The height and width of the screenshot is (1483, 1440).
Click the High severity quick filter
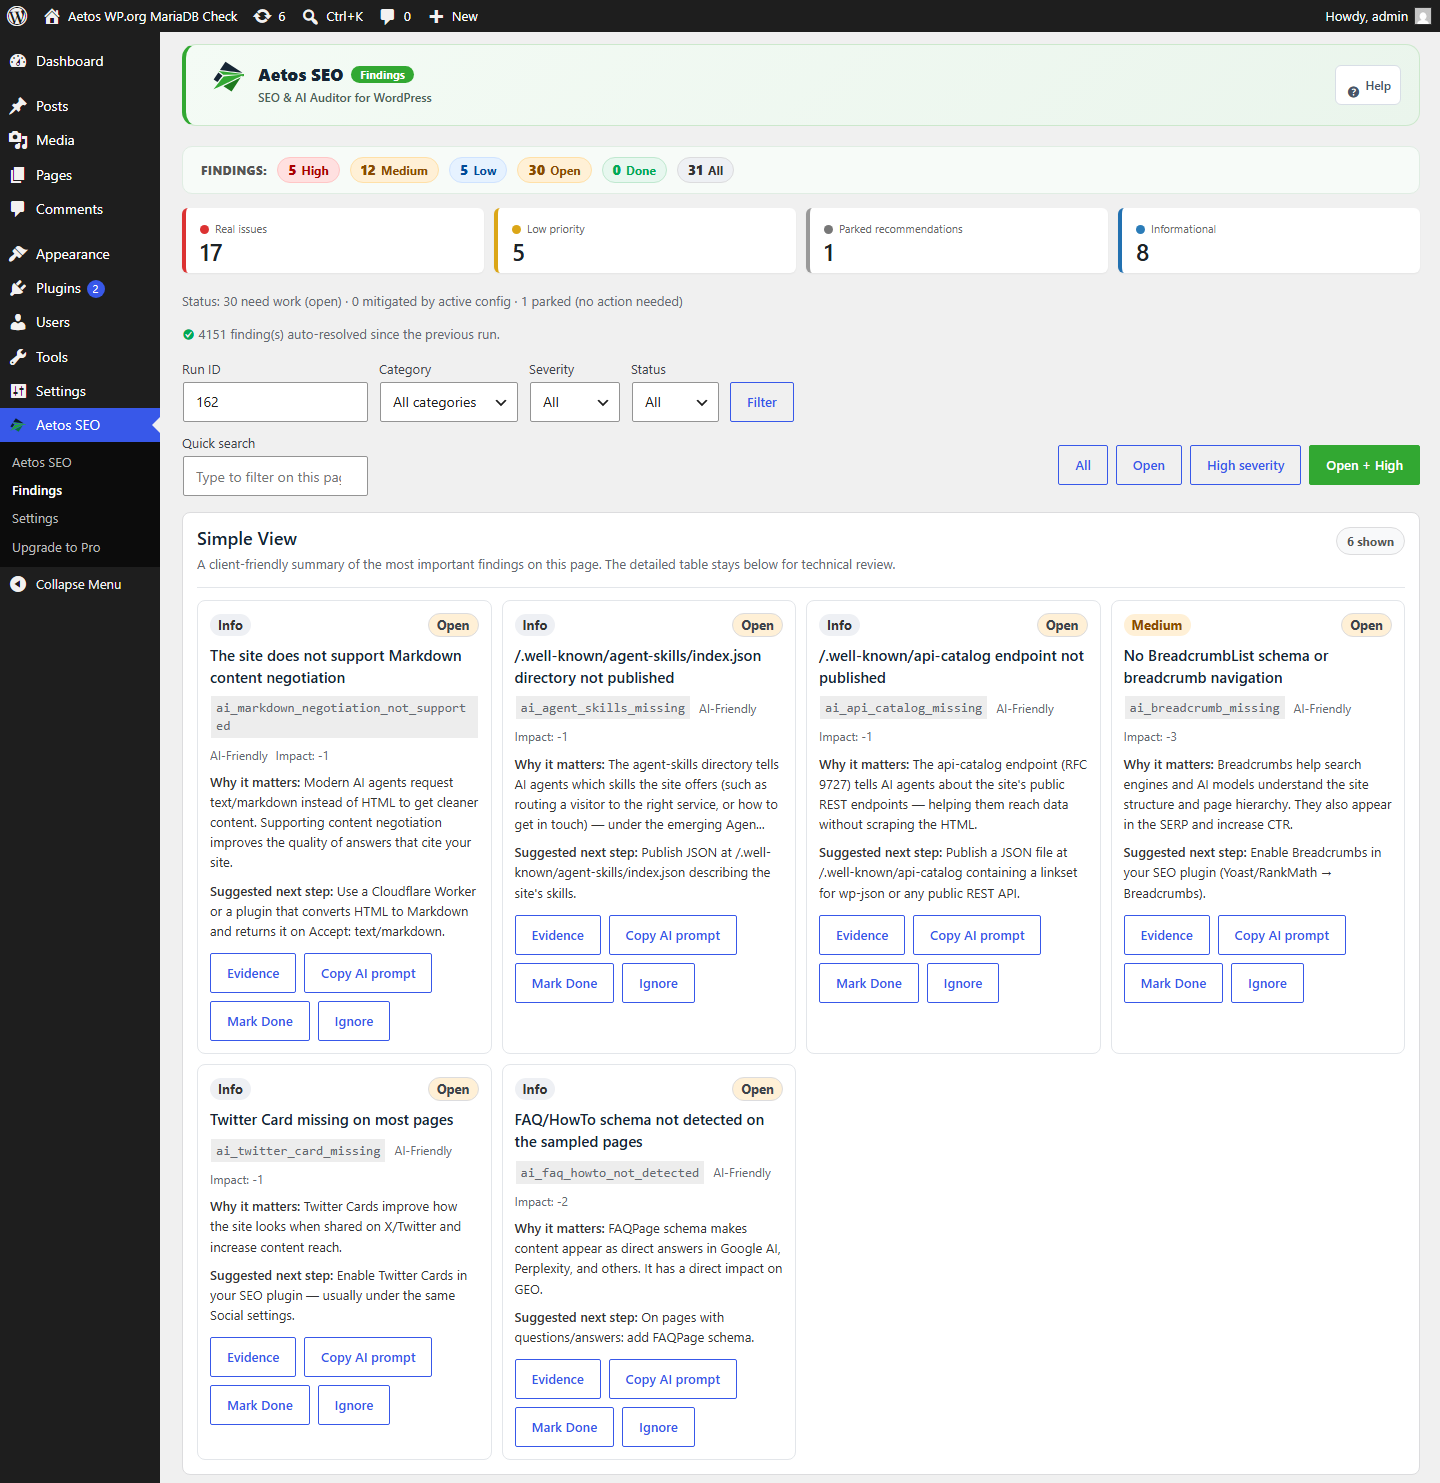click(1245, 465)
